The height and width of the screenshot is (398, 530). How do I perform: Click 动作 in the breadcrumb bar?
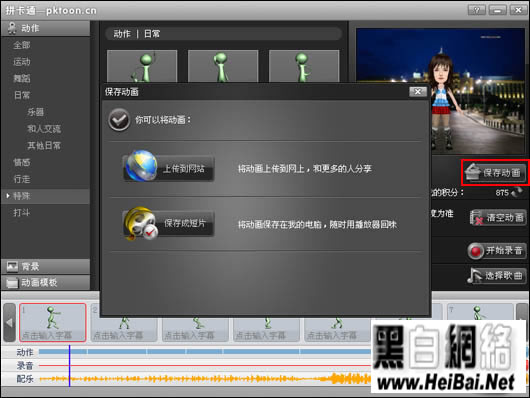pyautogui.click(x=122, y=34)
